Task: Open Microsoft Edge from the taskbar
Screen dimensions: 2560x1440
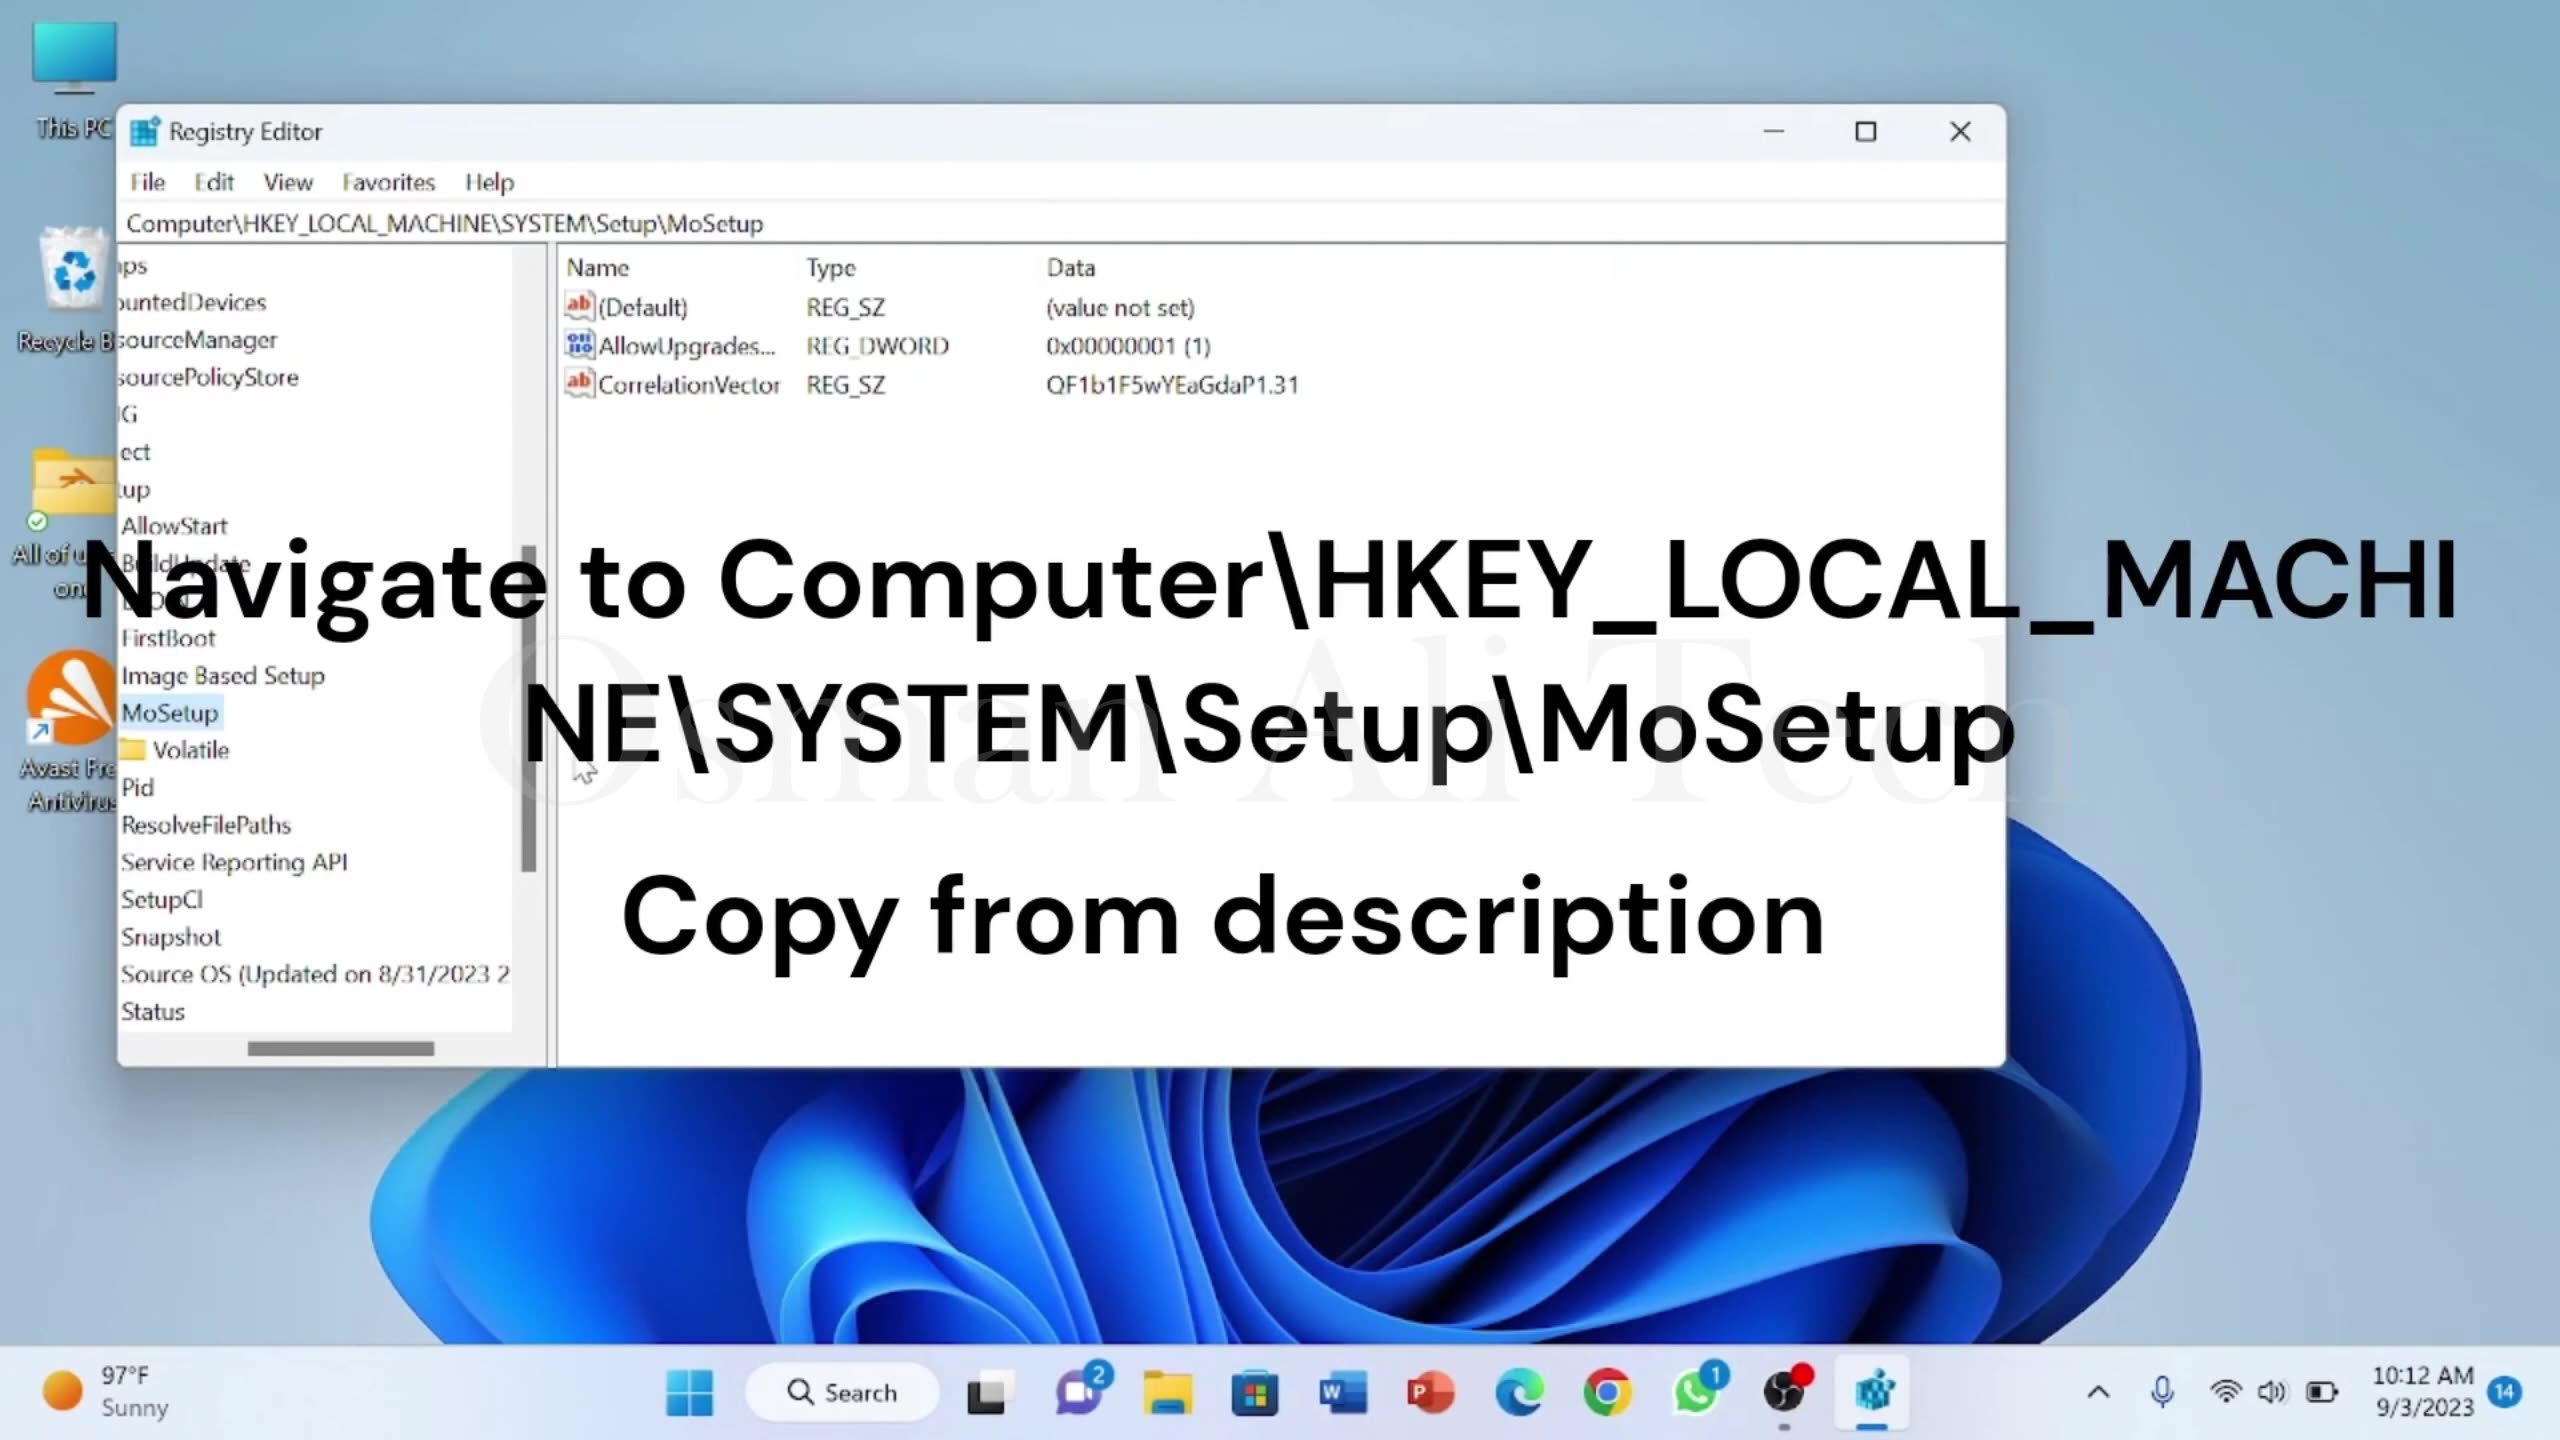Action: [1518, 1392]
